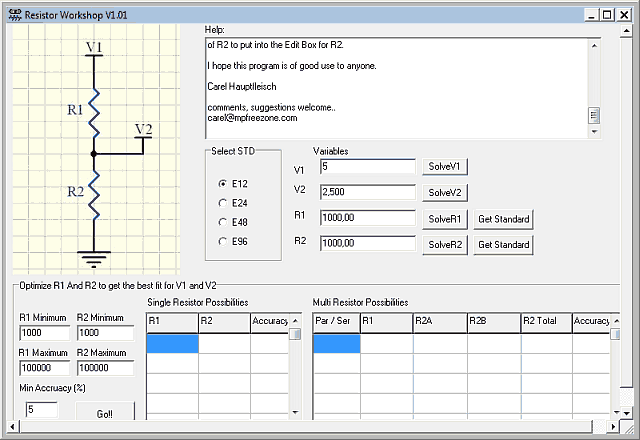
Task: Click R1 column header in Multi Resistor table
Action: pos(387,323)
